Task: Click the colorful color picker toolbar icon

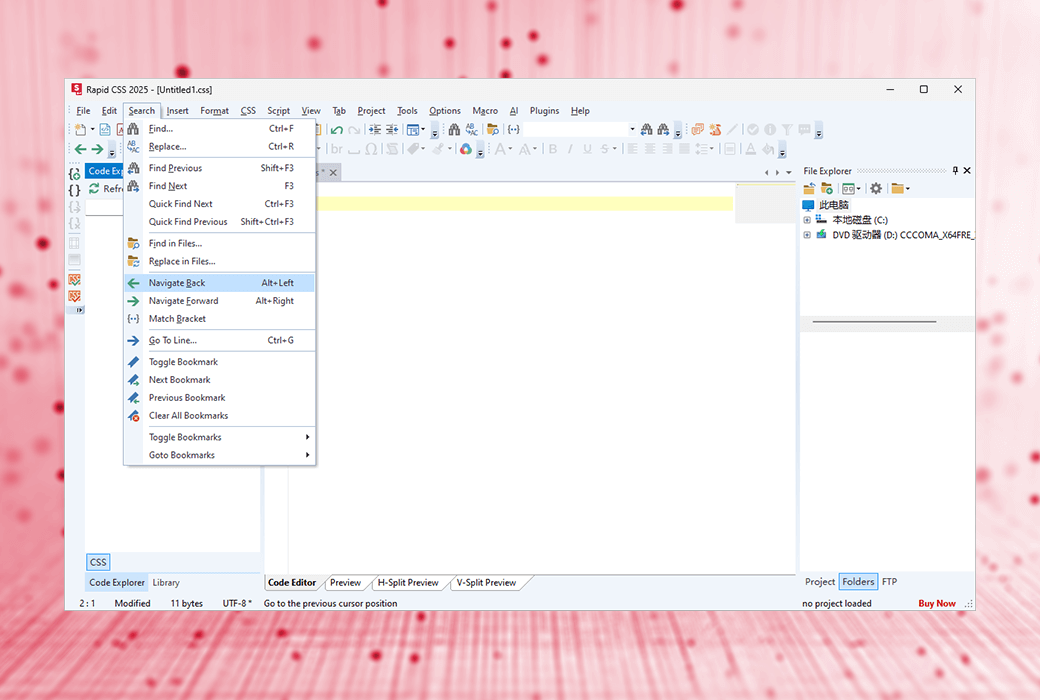Action: [466, 149]
